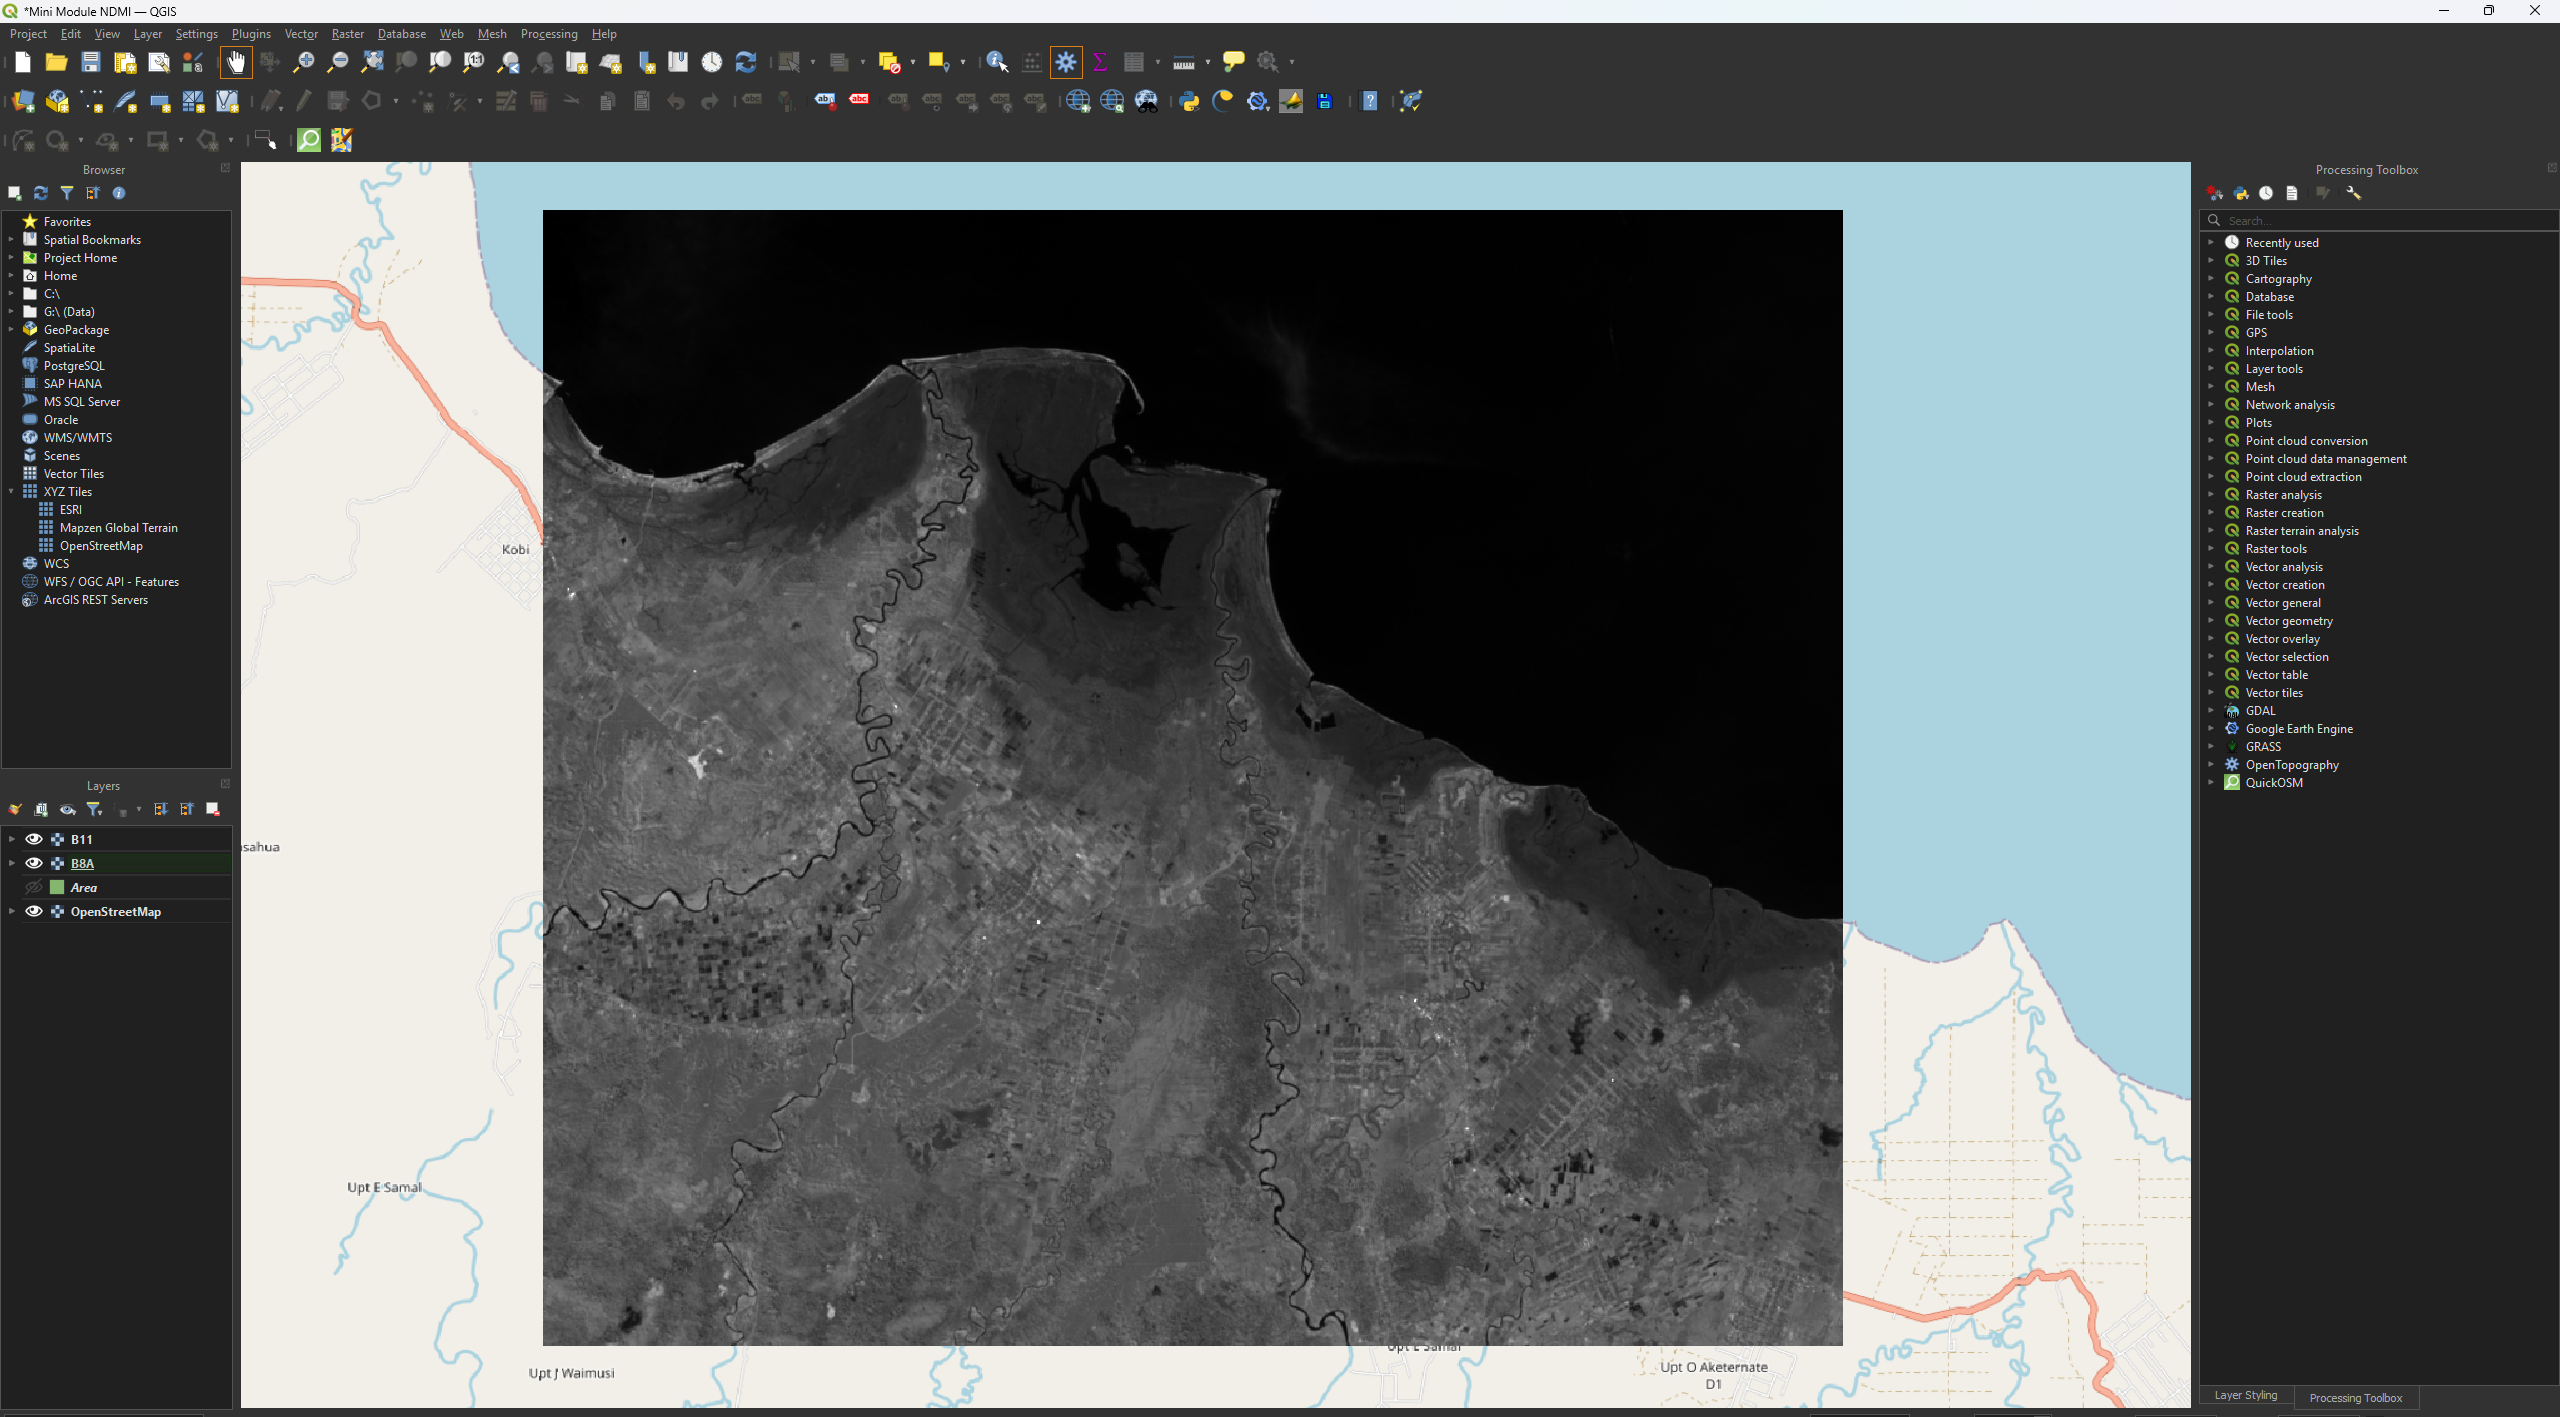
Task: Toggle visibility of the B8A layer
Action: (x=34, y=863)
